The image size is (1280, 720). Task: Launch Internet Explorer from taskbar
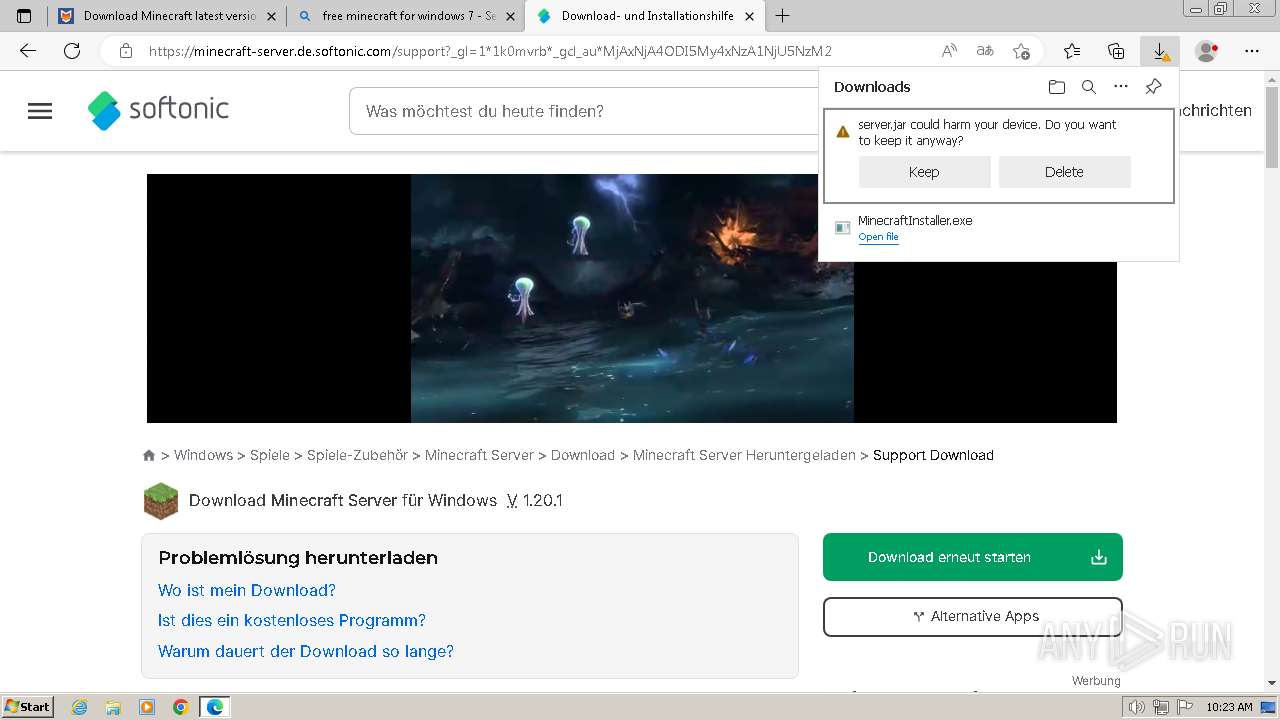pos(80,707)
